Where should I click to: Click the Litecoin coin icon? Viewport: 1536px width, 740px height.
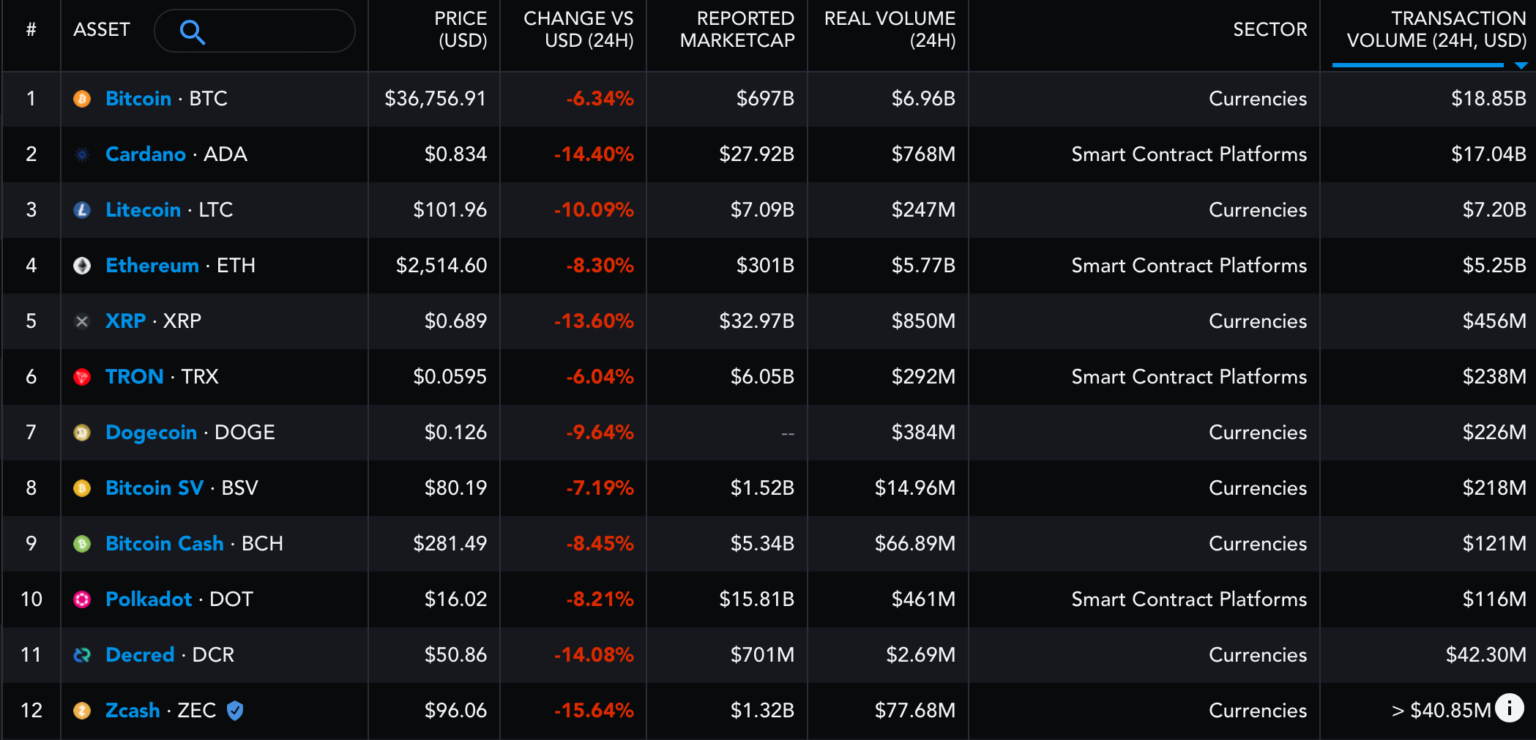pyautogui.click(x=82, y=210)
